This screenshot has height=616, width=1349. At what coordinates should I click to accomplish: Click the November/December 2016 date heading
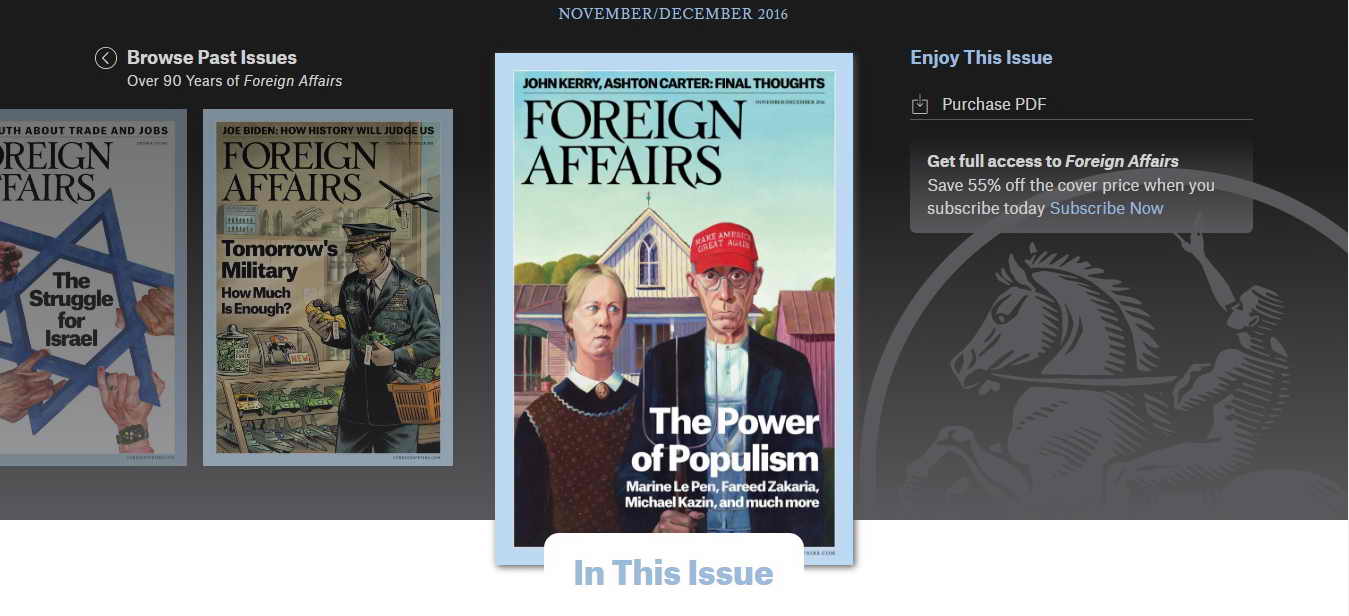pyautogui.click(x=673, y=14)
